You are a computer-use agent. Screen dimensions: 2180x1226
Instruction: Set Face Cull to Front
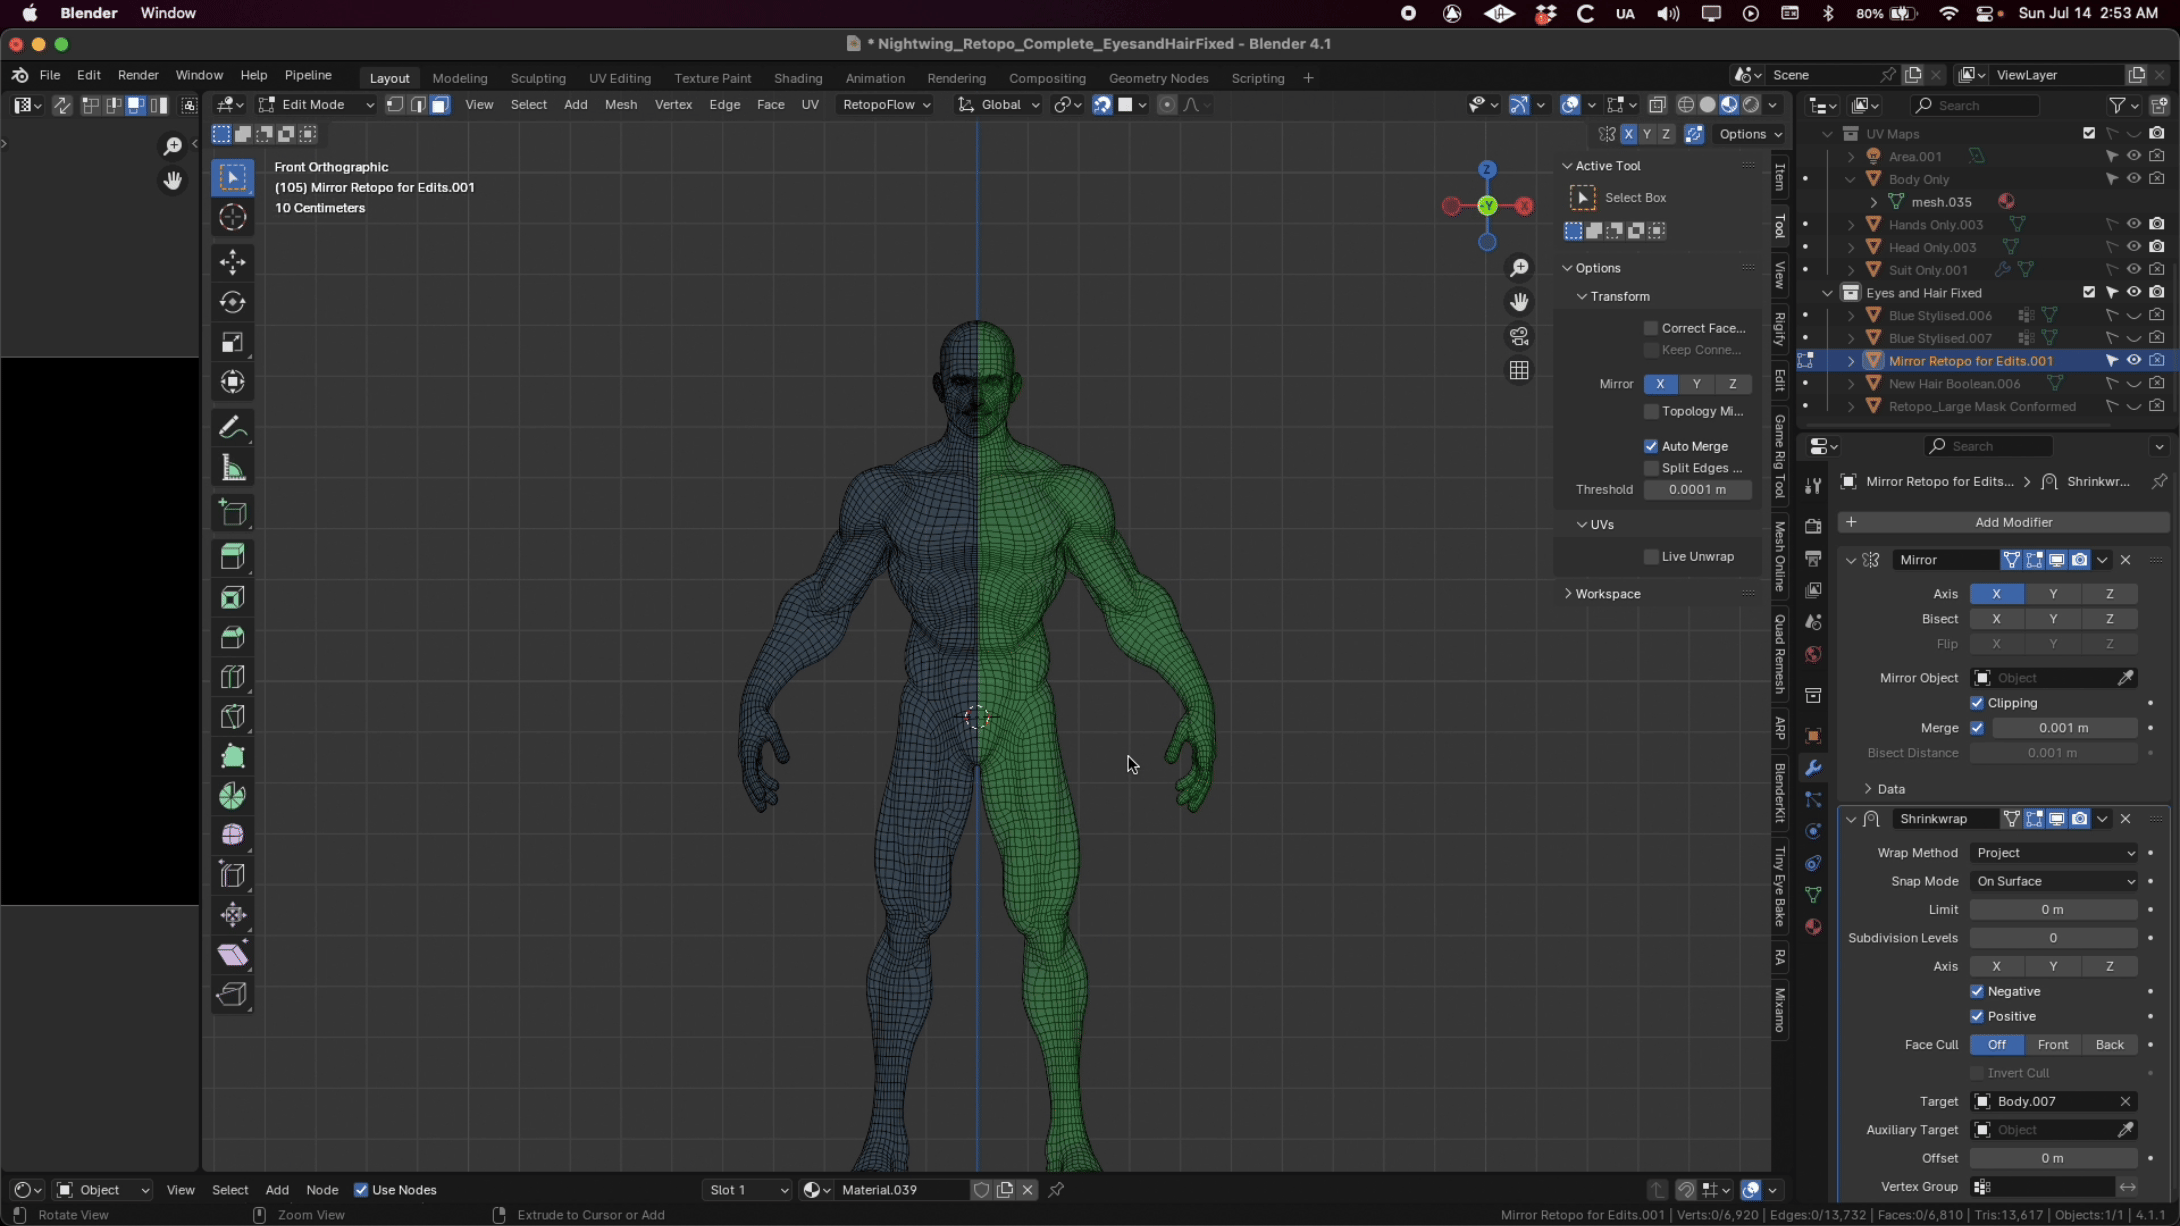click(x=2052, y=1044)
